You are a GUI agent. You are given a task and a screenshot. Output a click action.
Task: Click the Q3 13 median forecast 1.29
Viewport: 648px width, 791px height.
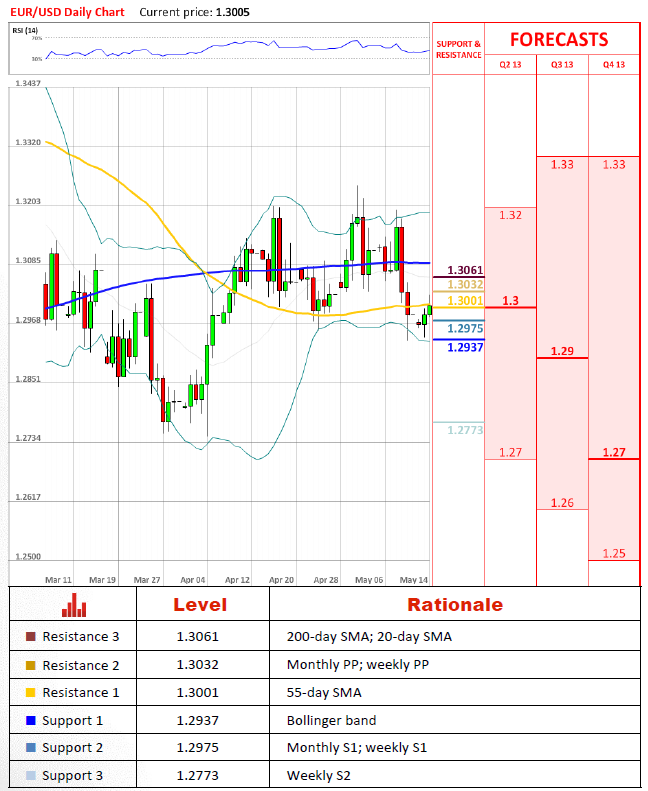[562, 351]
